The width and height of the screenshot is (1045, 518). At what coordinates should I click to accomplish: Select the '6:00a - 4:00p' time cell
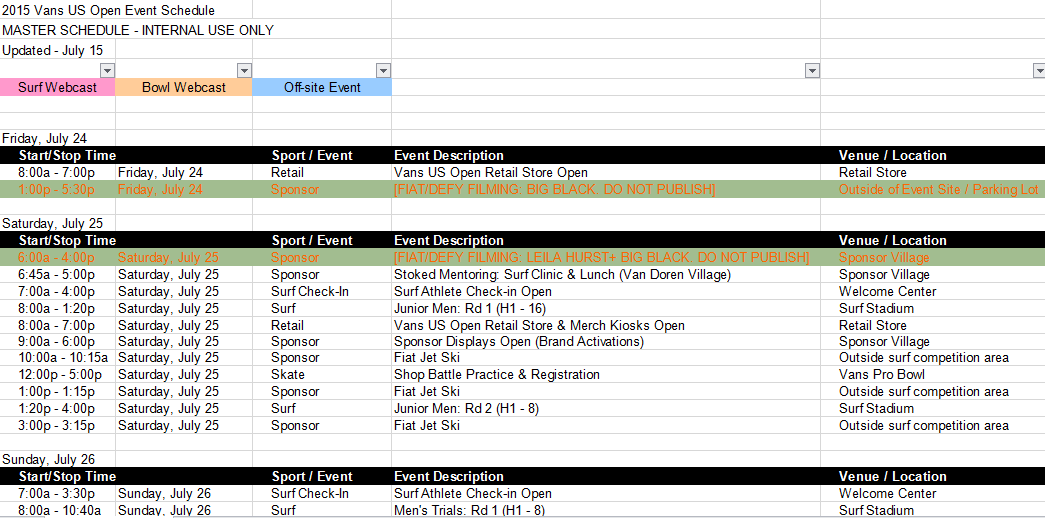57,257
